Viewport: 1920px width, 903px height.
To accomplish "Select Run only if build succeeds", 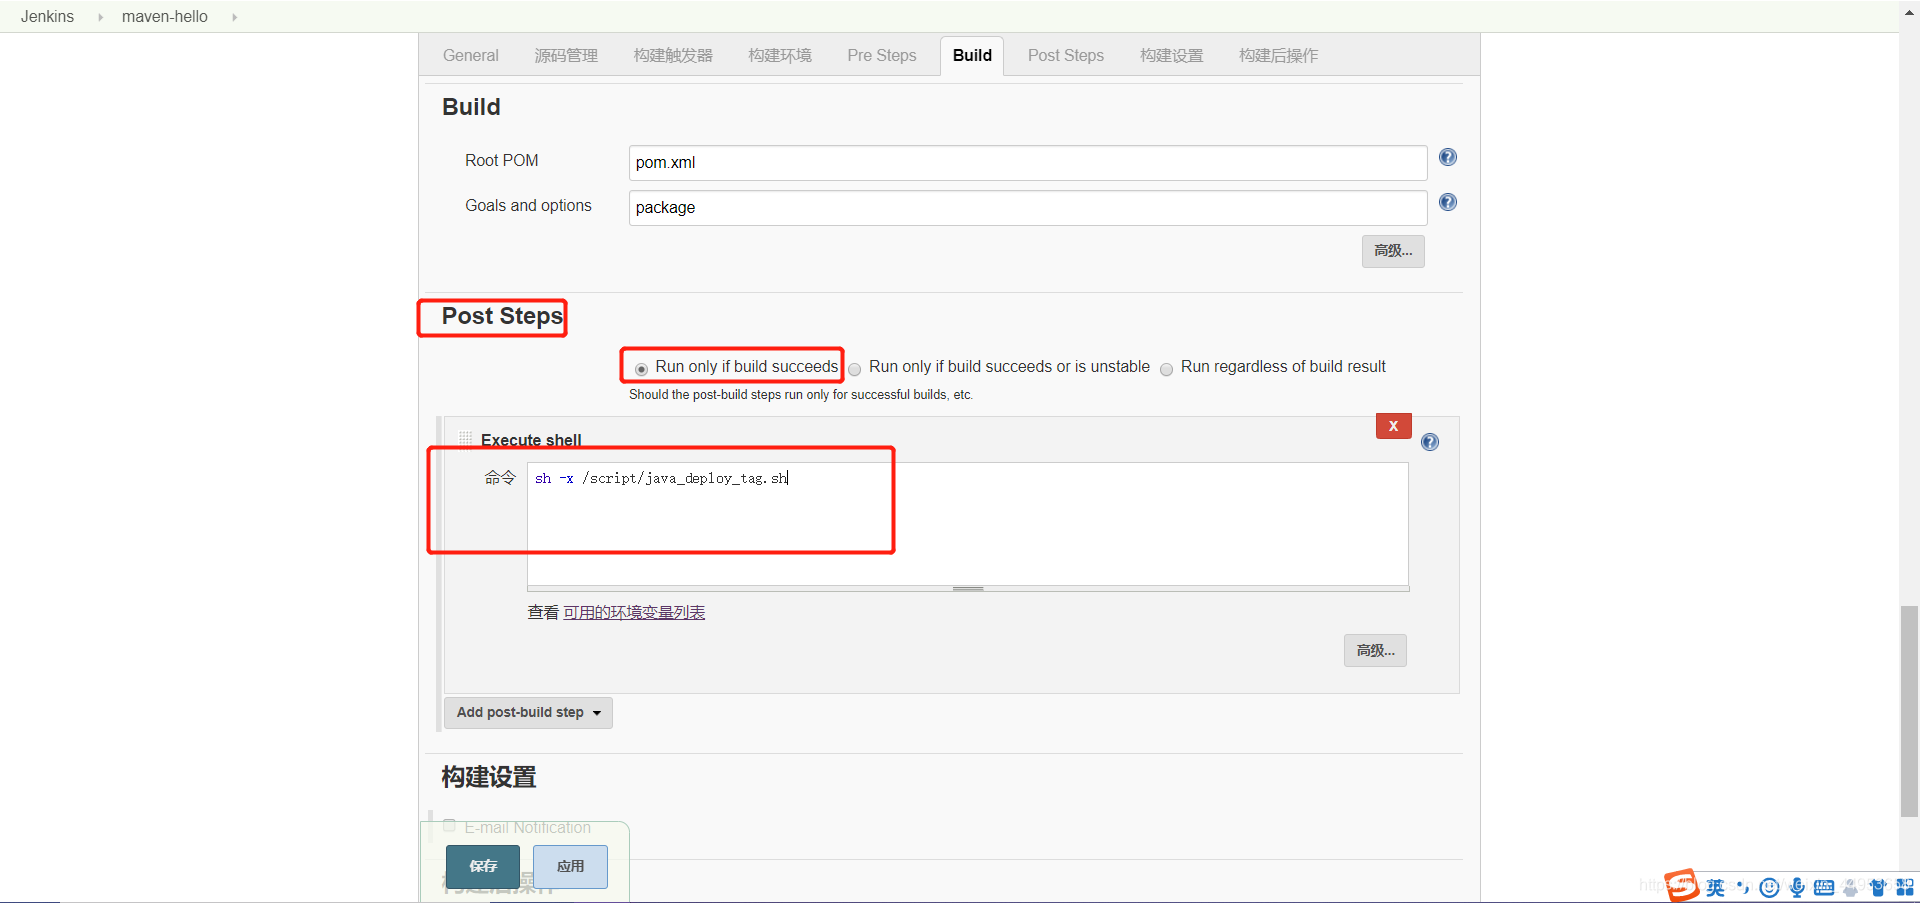I will [642, 369].
